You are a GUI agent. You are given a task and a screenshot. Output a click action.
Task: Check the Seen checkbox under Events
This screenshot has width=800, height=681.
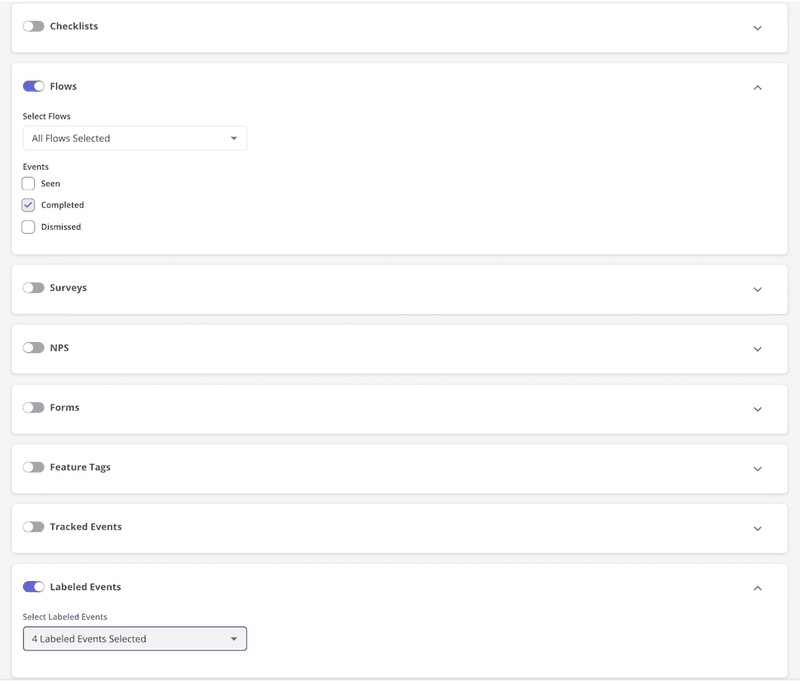click(x=28, y=184)
